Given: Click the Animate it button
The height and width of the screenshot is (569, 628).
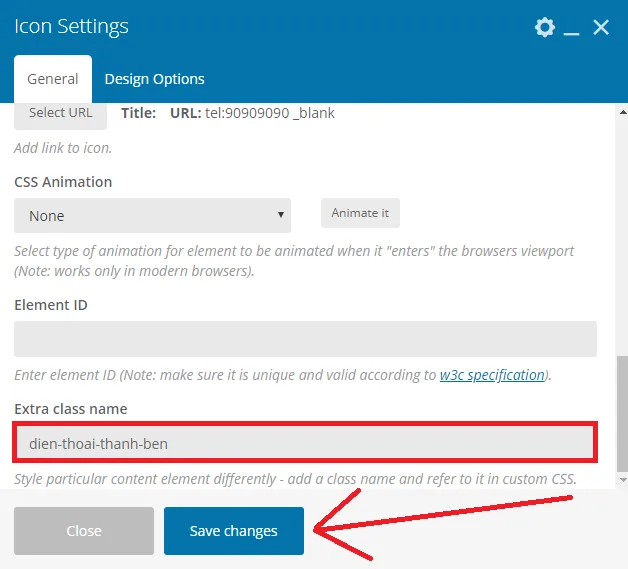Looking at the screenshot, I should tap(360, 213).
